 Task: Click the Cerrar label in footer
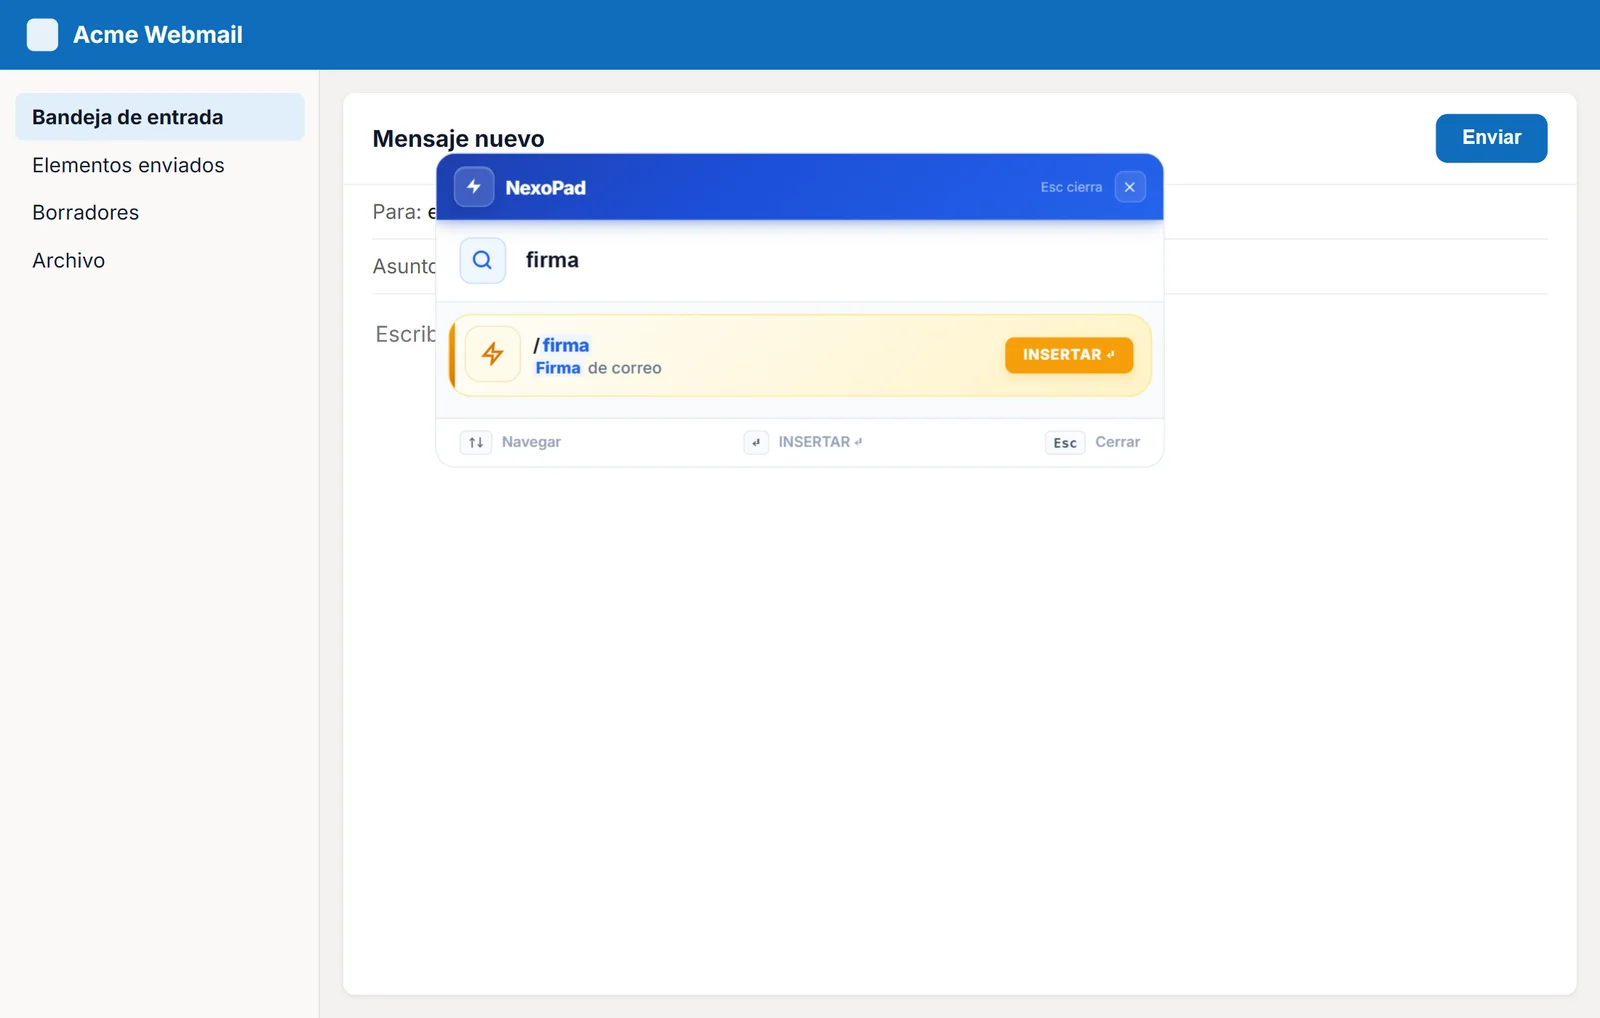(1117, 442)
